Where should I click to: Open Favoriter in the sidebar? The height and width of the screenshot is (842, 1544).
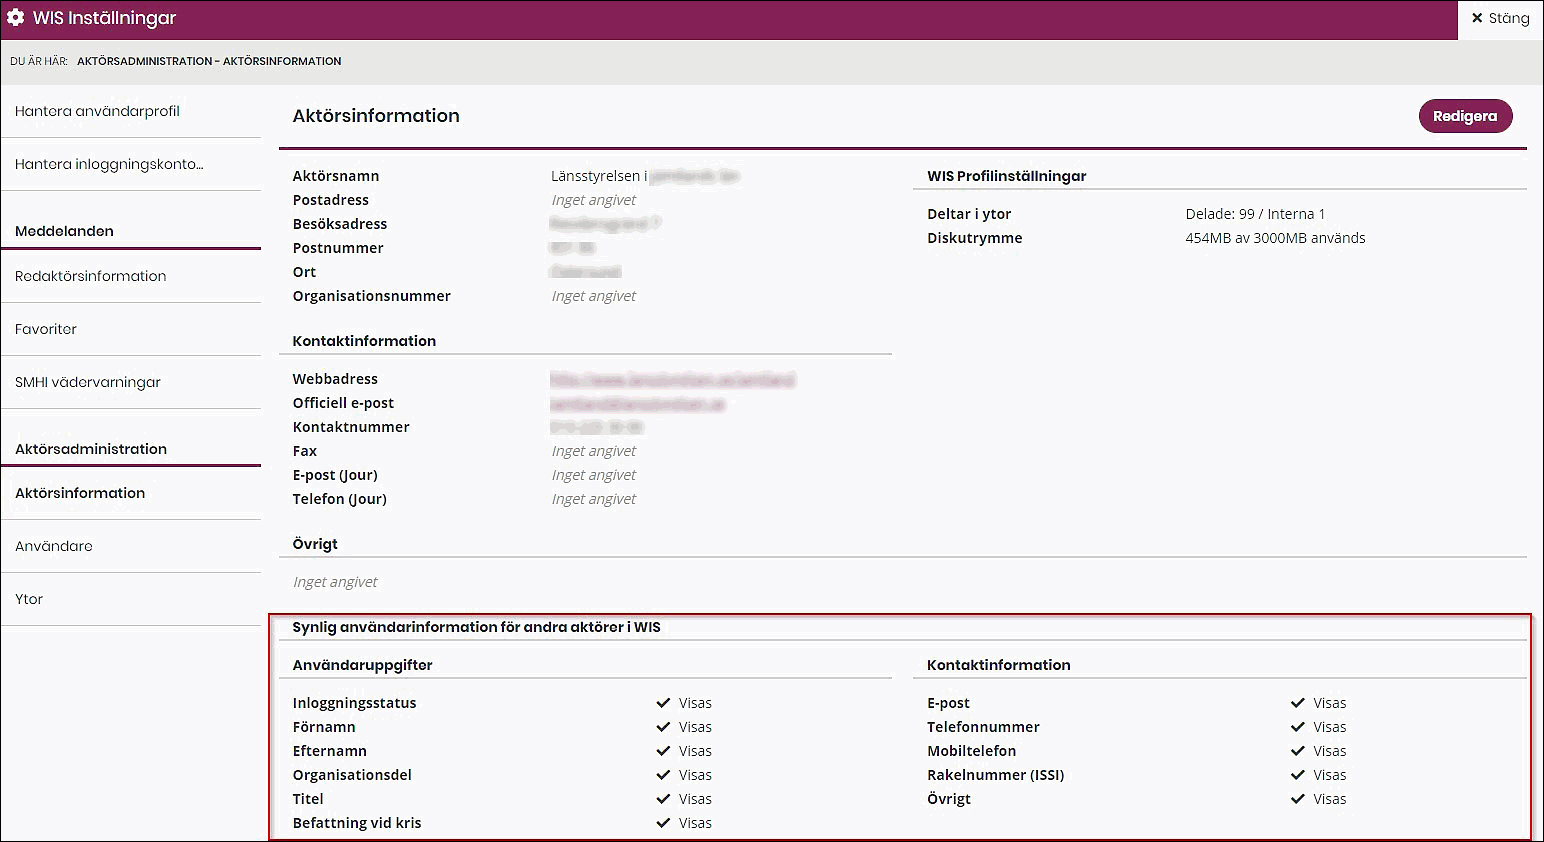click(x=46, y=329)
